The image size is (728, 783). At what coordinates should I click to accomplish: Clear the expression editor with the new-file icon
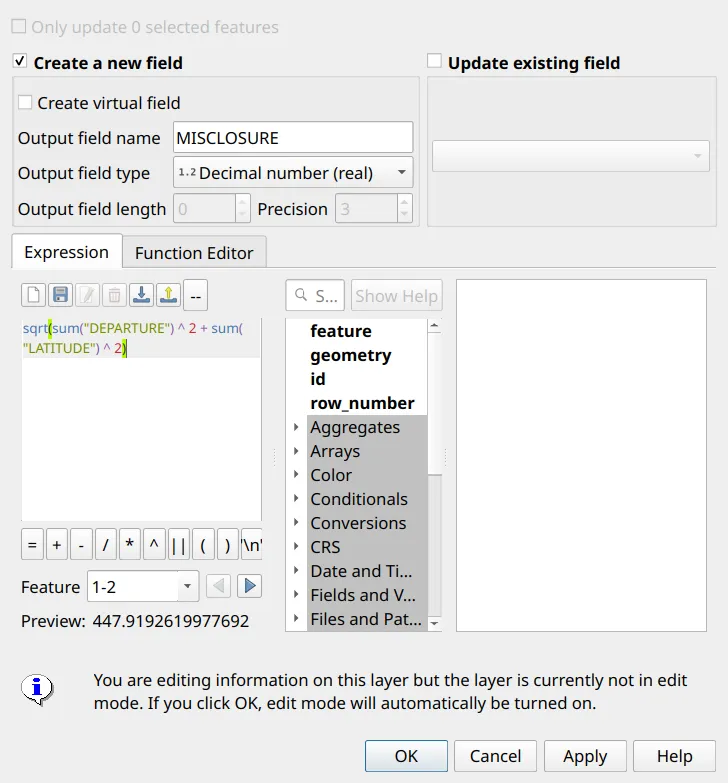[33, 295]
